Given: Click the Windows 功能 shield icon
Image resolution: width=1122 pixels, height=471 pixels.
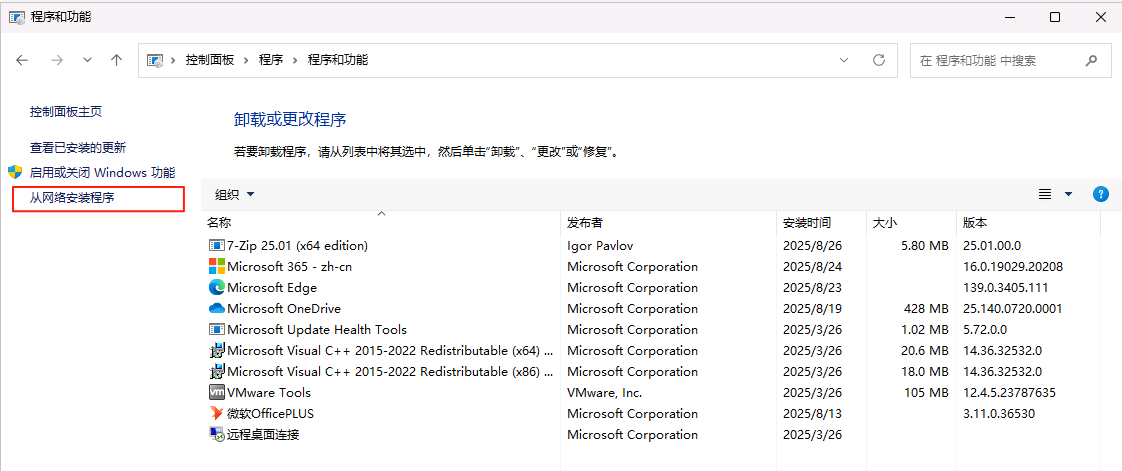Looking at the screenshot, I should coord(16,173).
